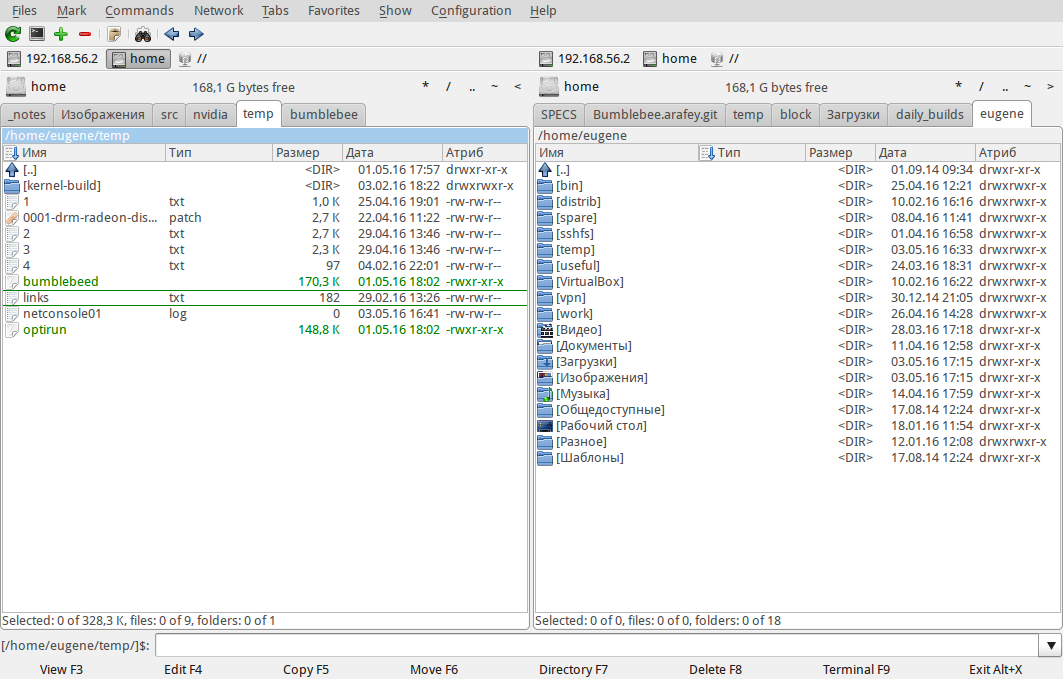Click the green plus select-group icon
The width and height of the screenshot is (1063, 679).
61,34
